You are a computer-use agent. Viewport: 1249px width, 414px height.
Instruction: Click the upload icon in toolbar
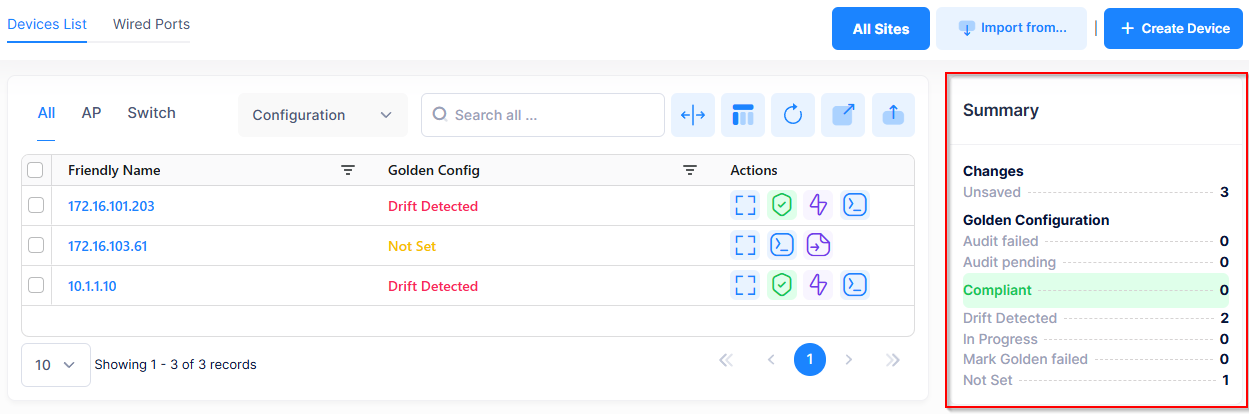pos(893,115)
